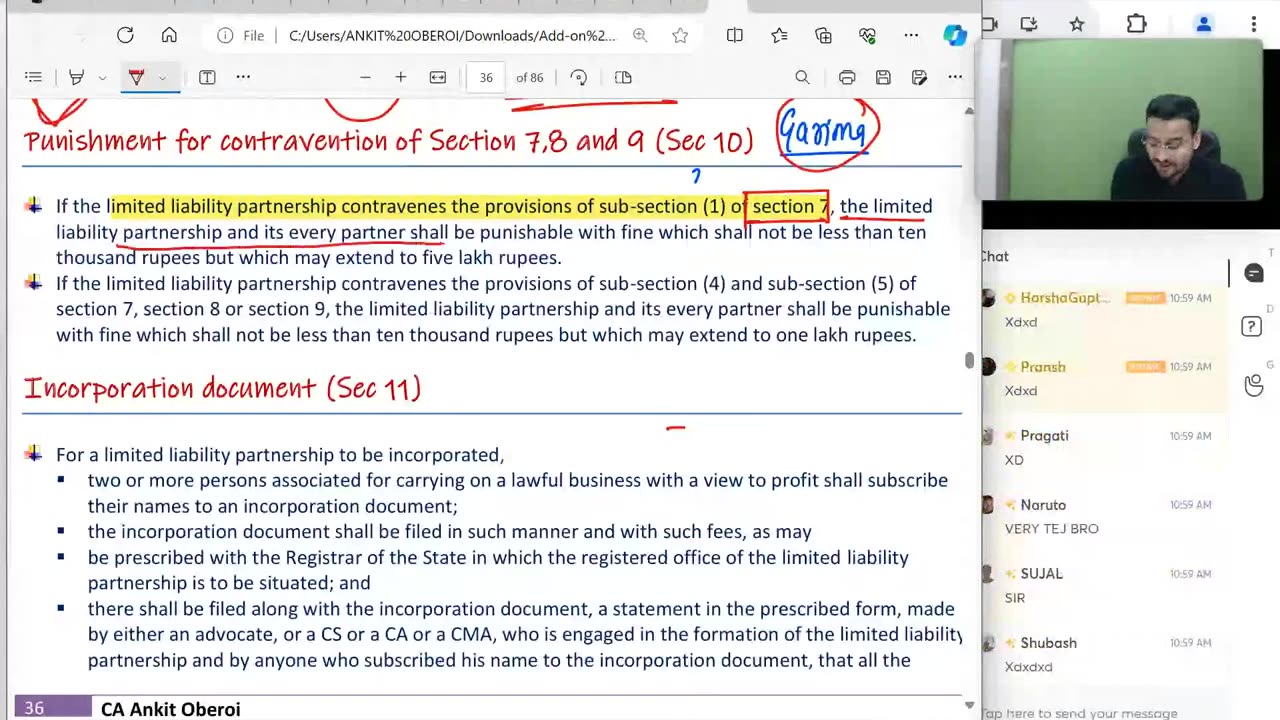Refresh the PDF page in the browser

(x=125, y=35)
